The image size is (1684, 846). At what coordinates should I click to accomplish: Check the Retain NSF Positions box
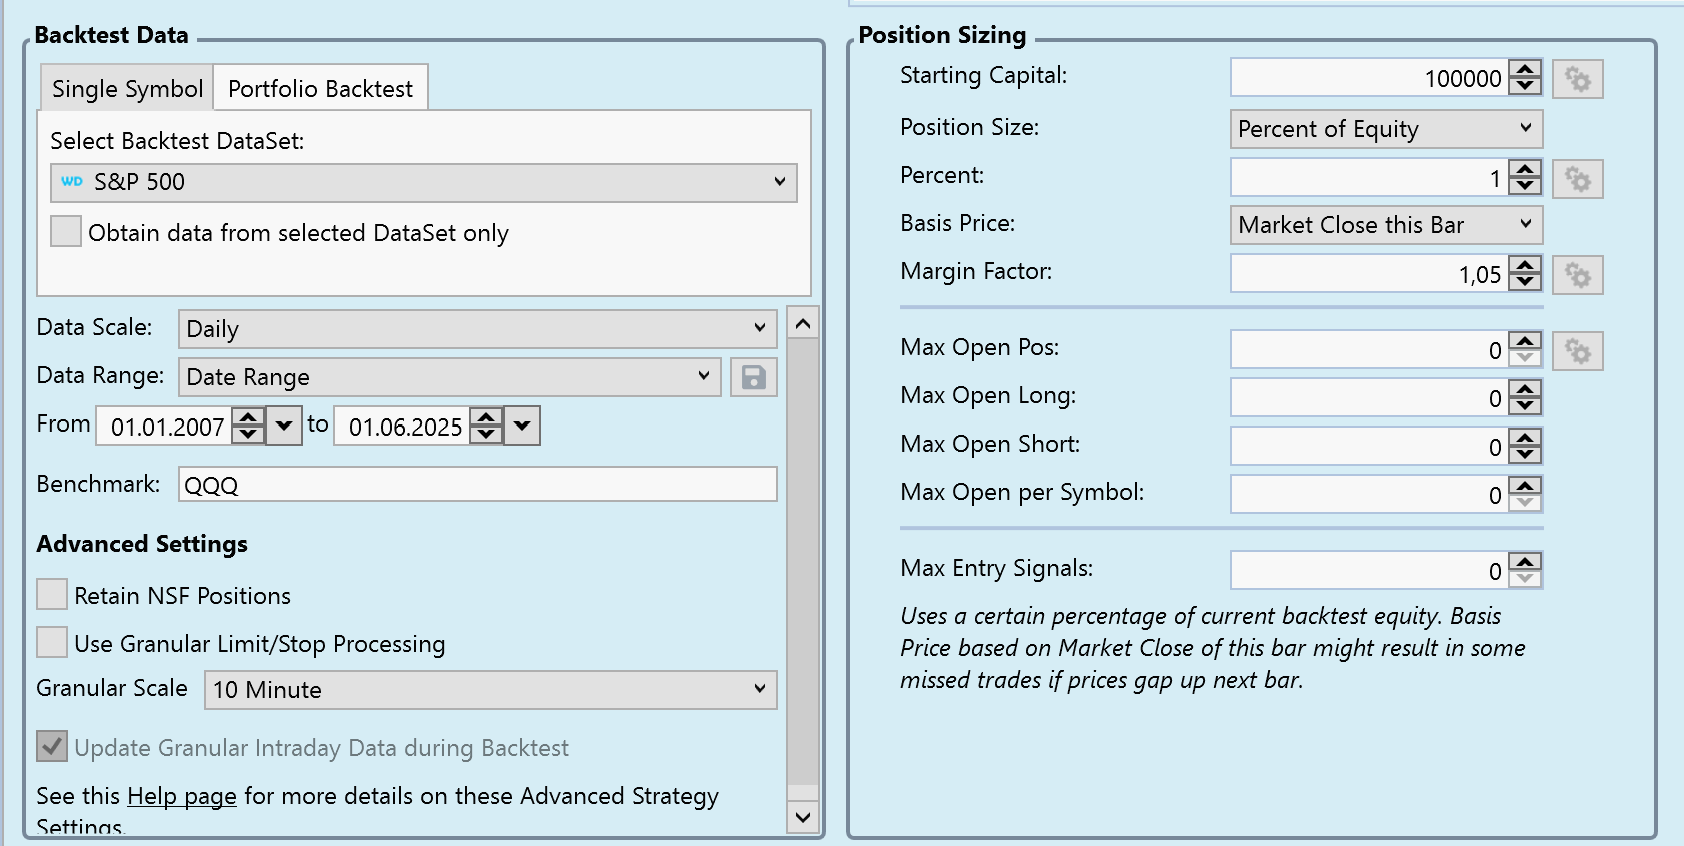(52, 594)
